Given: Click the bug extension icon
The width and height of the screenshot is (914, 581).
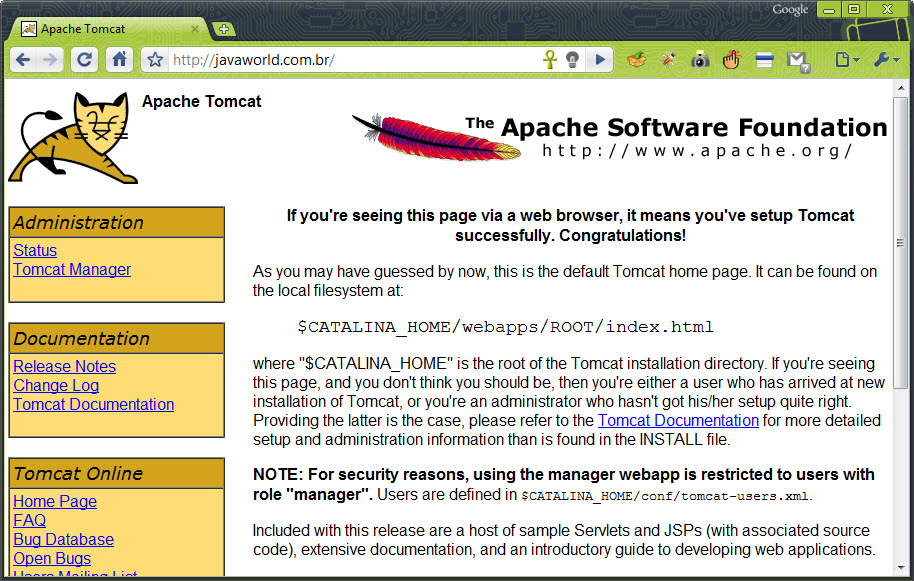Looking at the screenshot, I should [669, 59].
